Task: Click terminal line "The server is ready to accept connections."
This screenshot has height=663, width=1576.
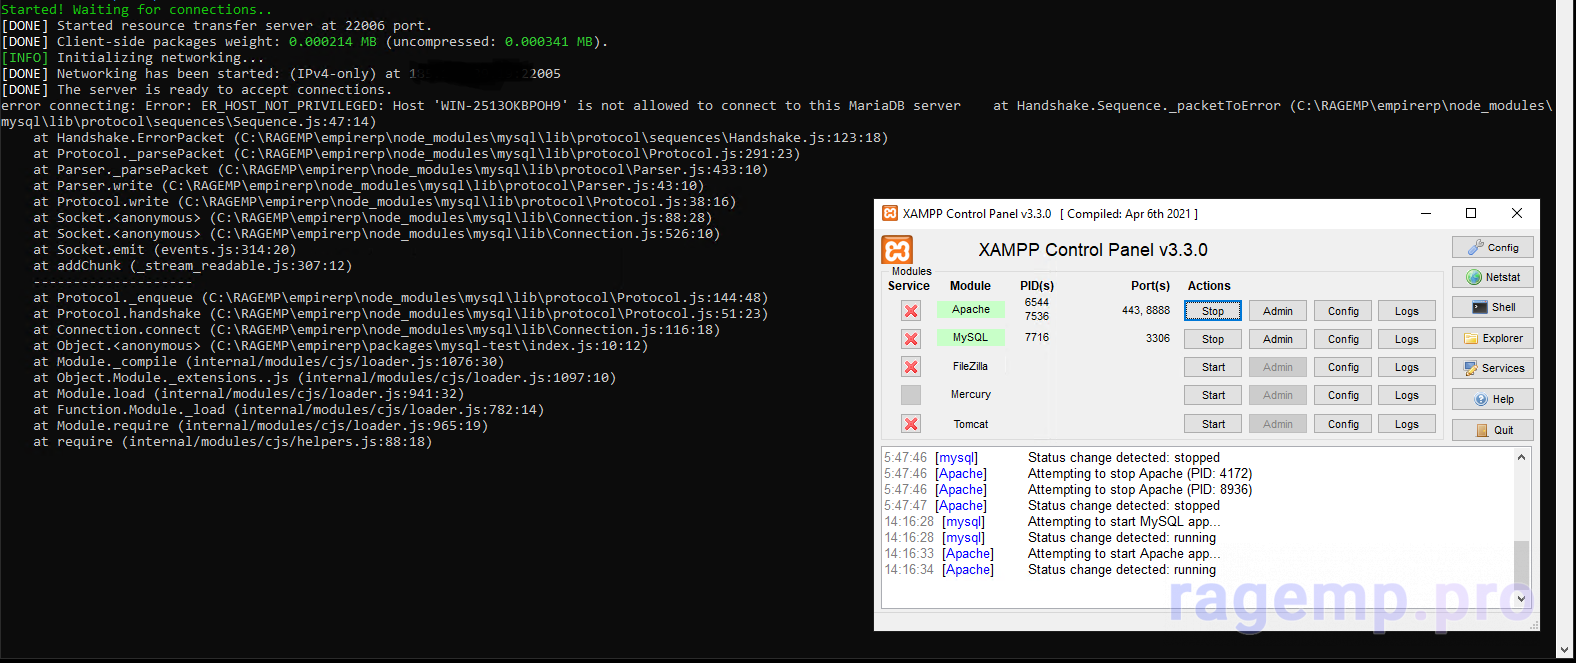Action: coord(197,90)
